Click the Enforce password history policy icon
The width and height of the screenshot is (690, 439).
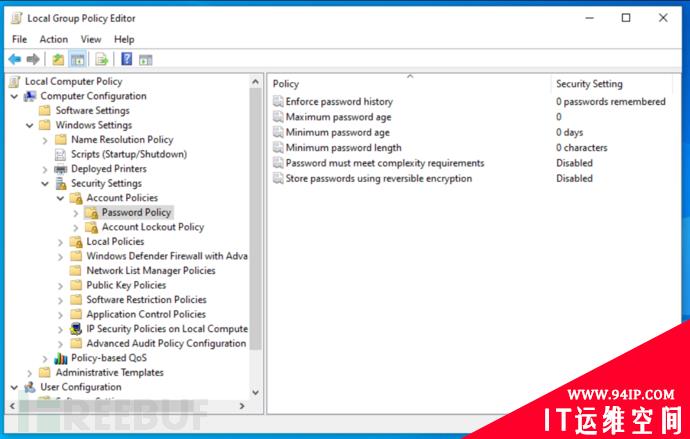(278, 102)
